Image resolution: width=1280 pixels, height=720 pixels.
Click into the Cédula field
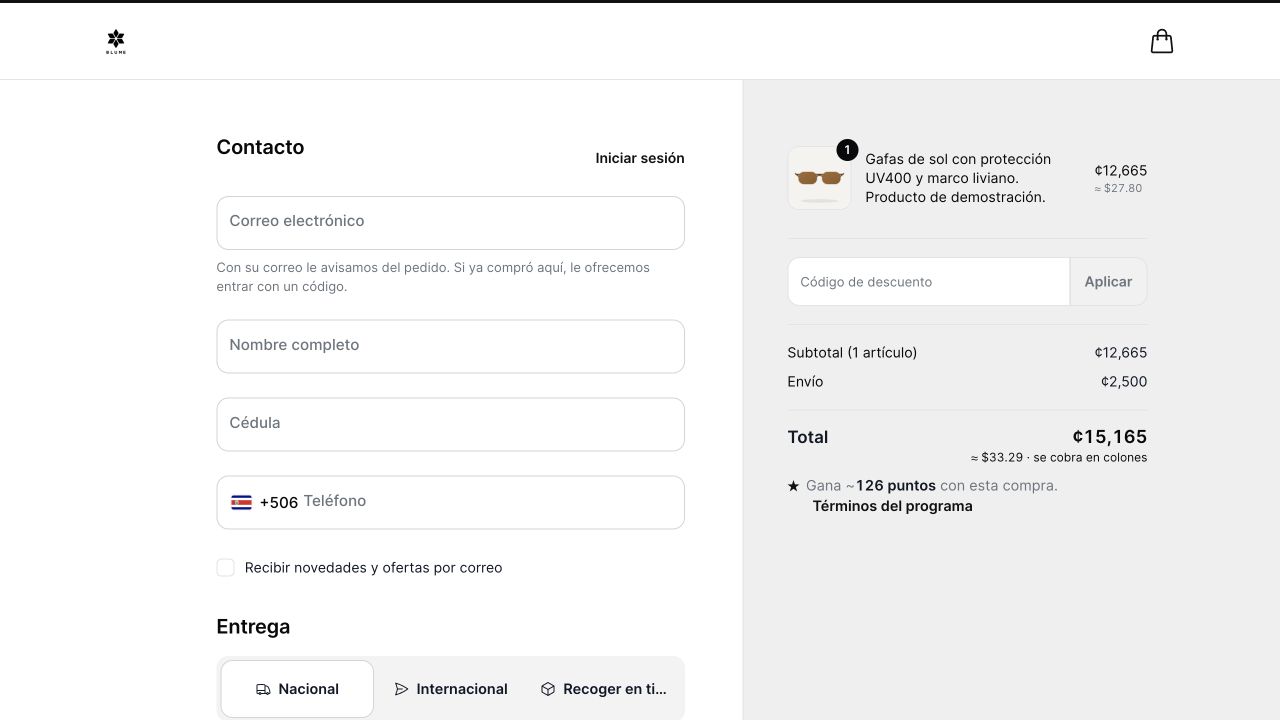450,424
